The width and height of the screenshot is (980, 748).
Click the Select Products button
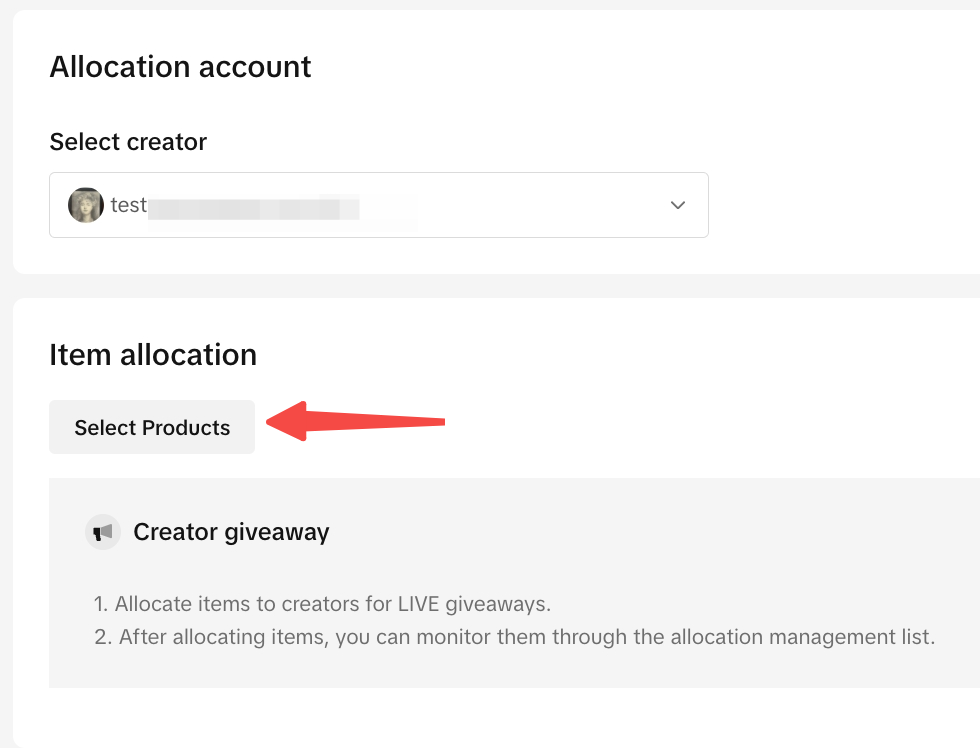pos(152,427)
